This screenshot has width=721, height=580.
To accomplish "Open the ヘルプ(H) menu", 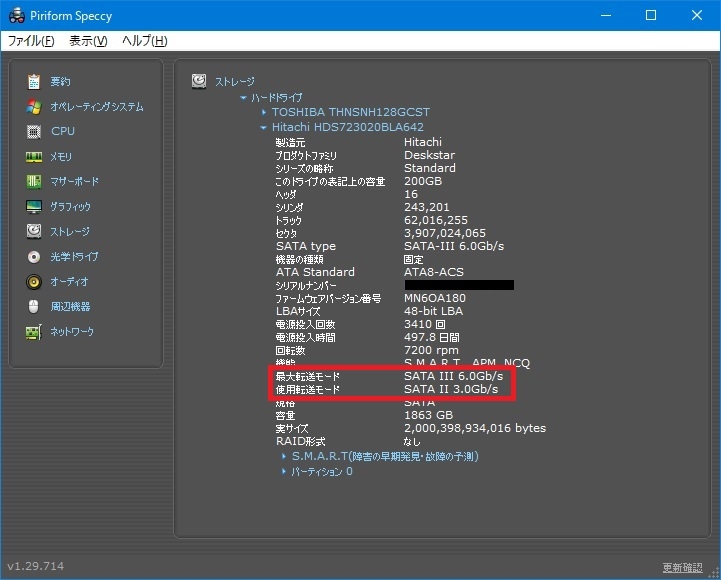I will [144, 41].
